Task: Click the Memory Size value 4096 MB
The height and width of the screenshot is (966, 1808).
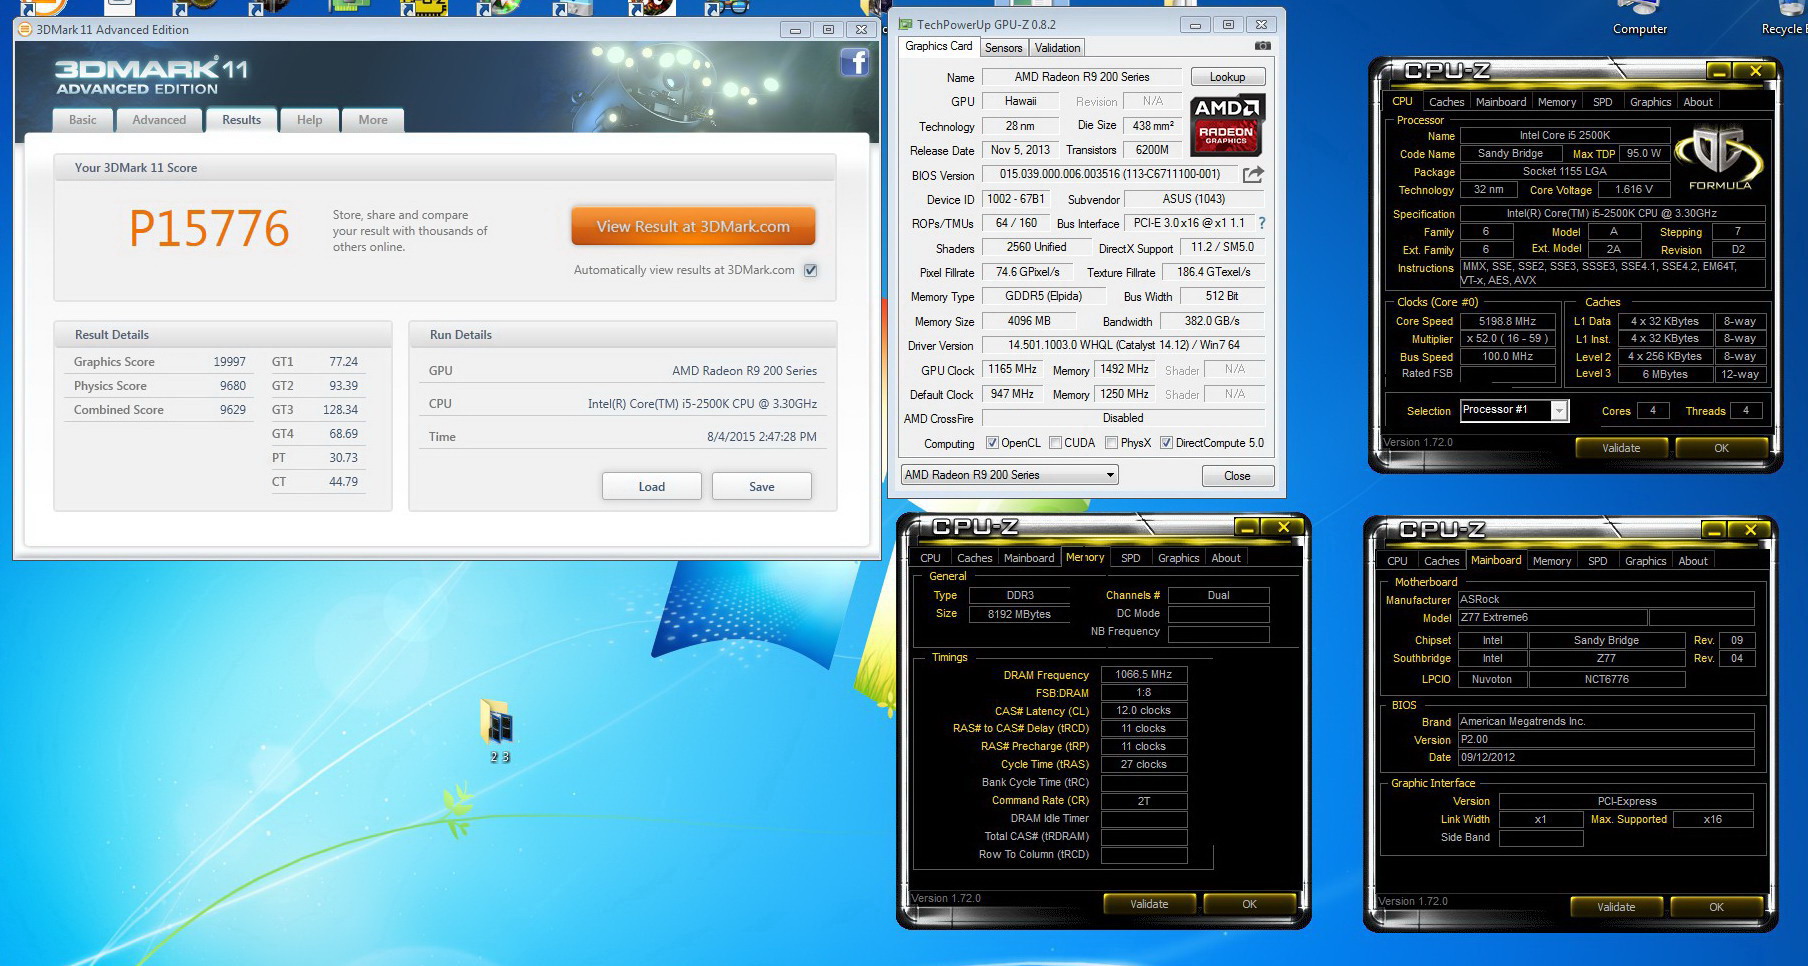Action: pos(1029,321)
